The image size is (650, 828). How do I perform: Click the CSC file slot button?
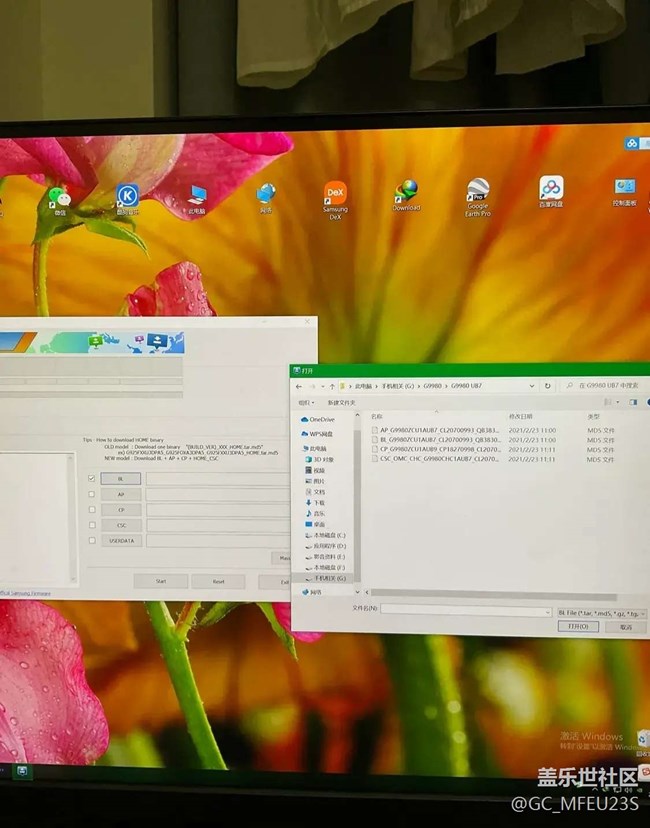click(121, 525)
